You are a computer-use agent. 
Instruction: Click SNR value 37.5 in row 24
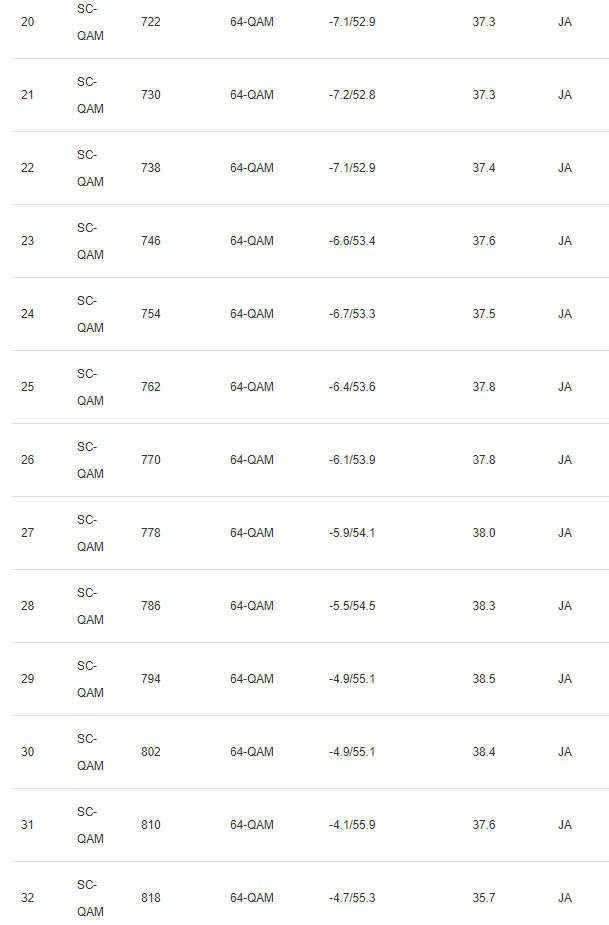coord(483,314)
